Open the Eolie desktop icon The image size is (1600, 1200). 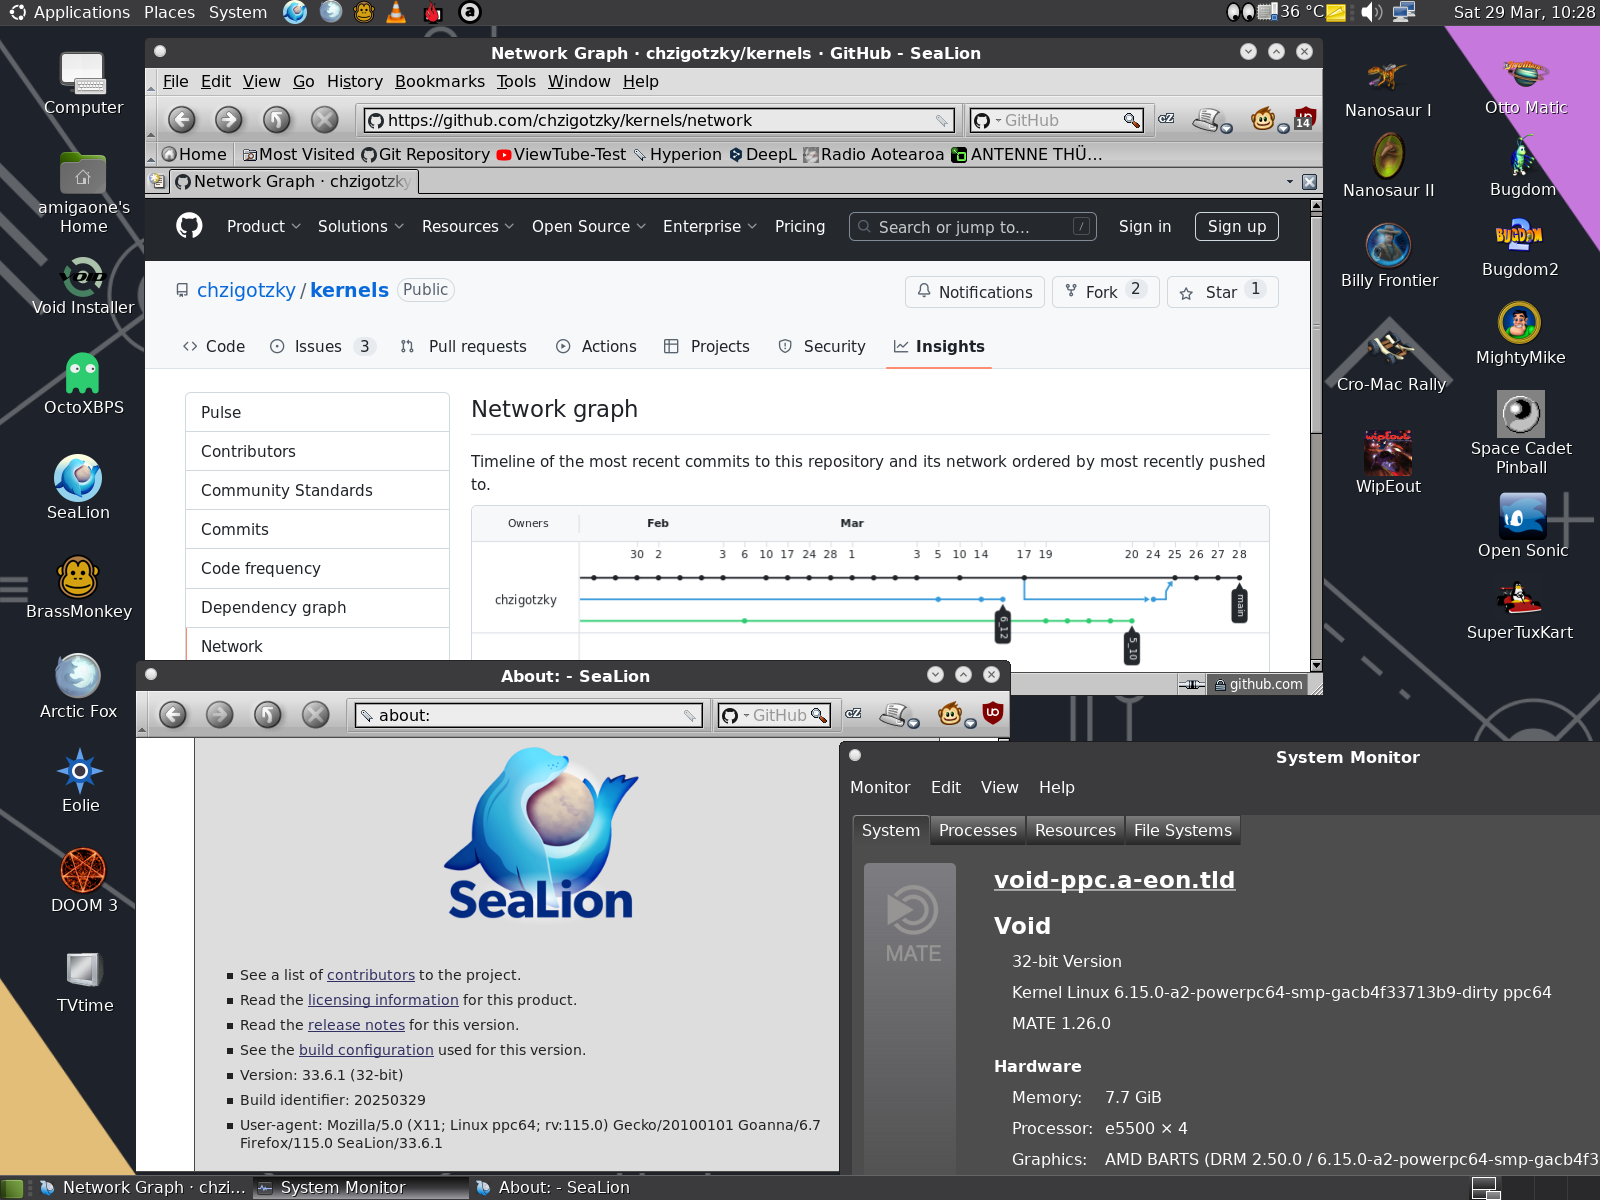80,781
